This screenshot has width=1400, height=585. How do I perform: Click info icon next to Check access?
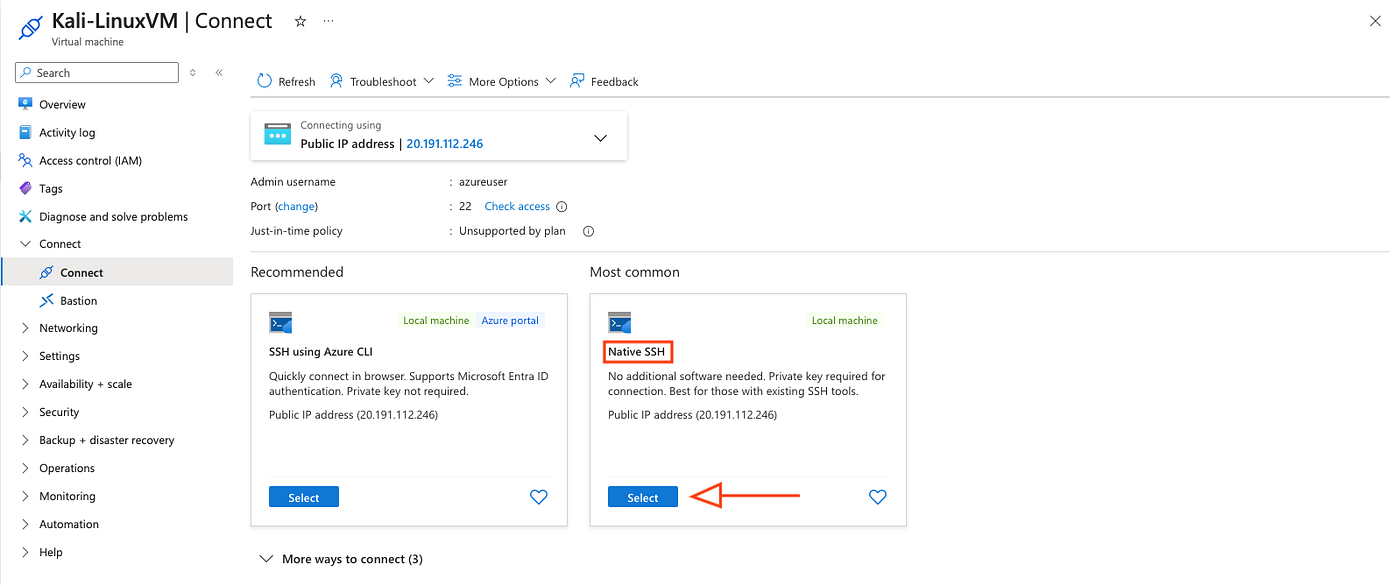point(562,207)
